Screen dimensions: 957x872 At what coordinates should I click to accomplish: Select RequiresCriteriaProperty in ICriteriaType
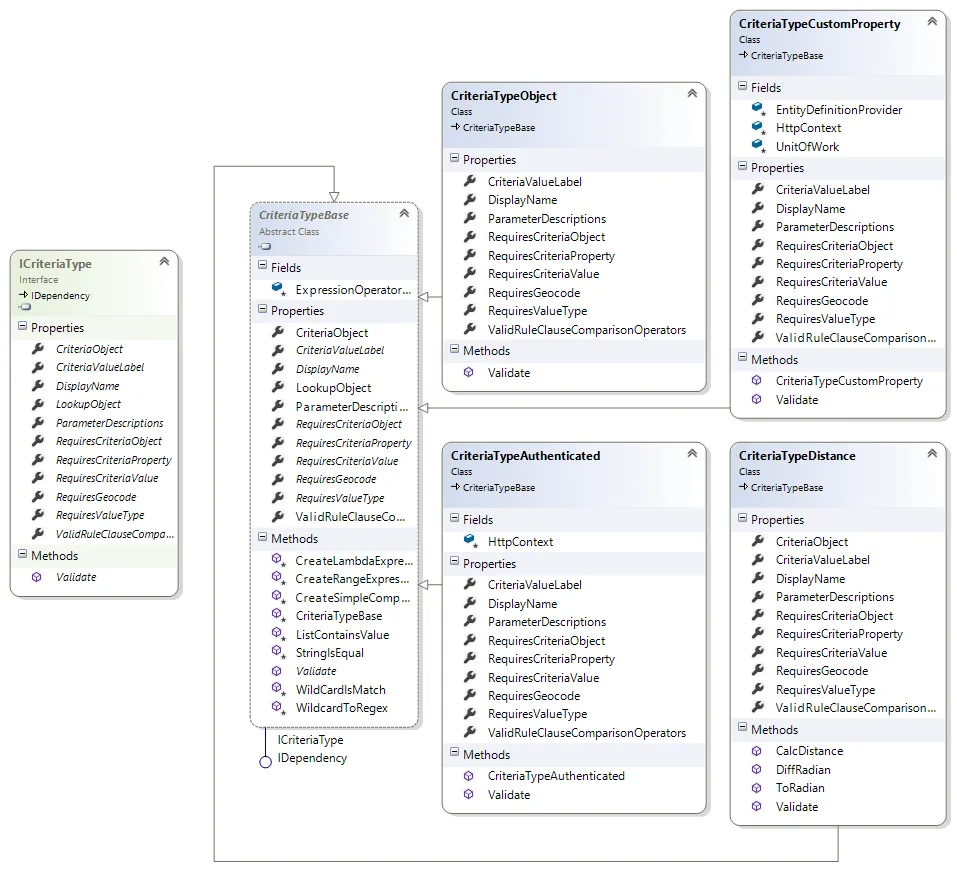[x=114, y=459]
